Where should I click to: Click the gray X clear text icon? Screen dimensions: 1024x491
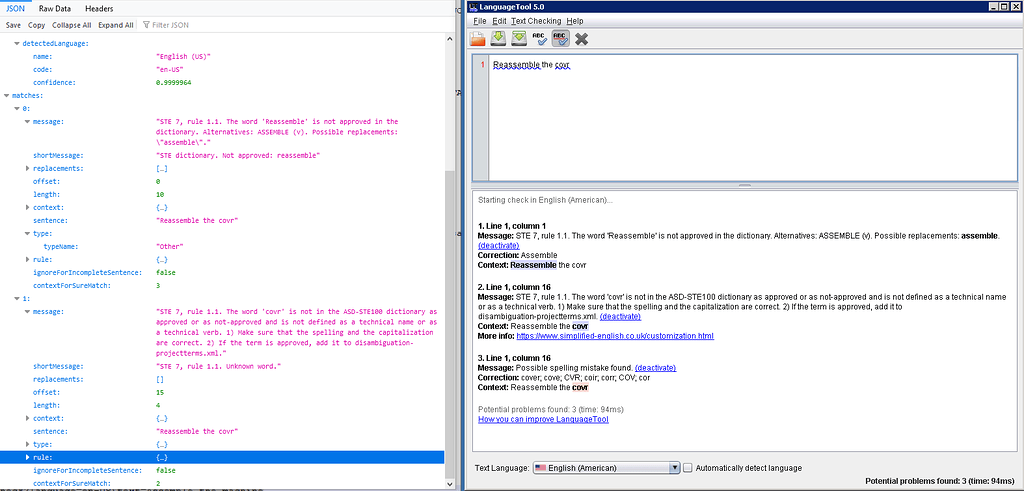click(x=581, y=39)
